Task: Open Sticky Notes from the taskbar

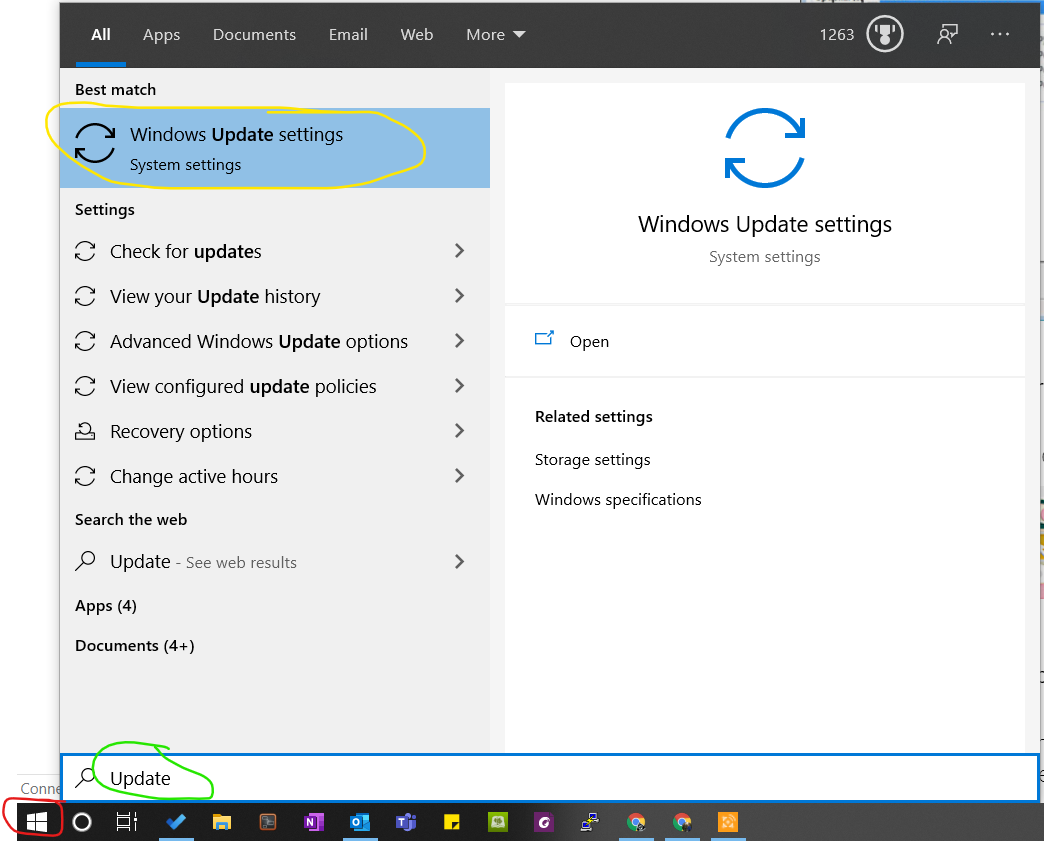Action: [451, 822]
